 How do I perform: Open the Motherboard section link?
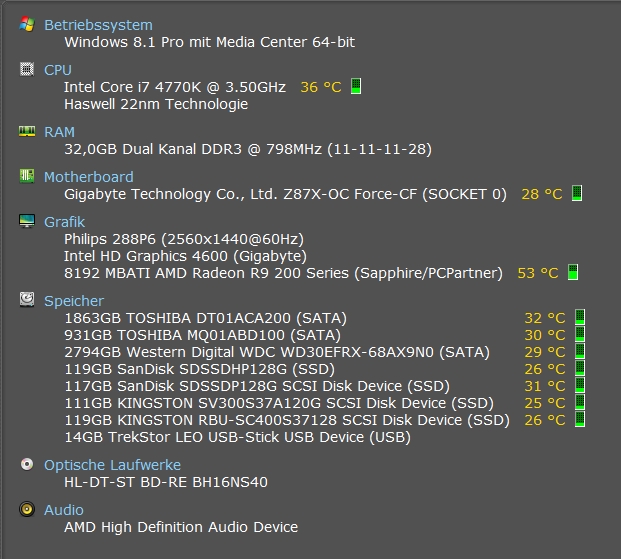coord(88,177)
